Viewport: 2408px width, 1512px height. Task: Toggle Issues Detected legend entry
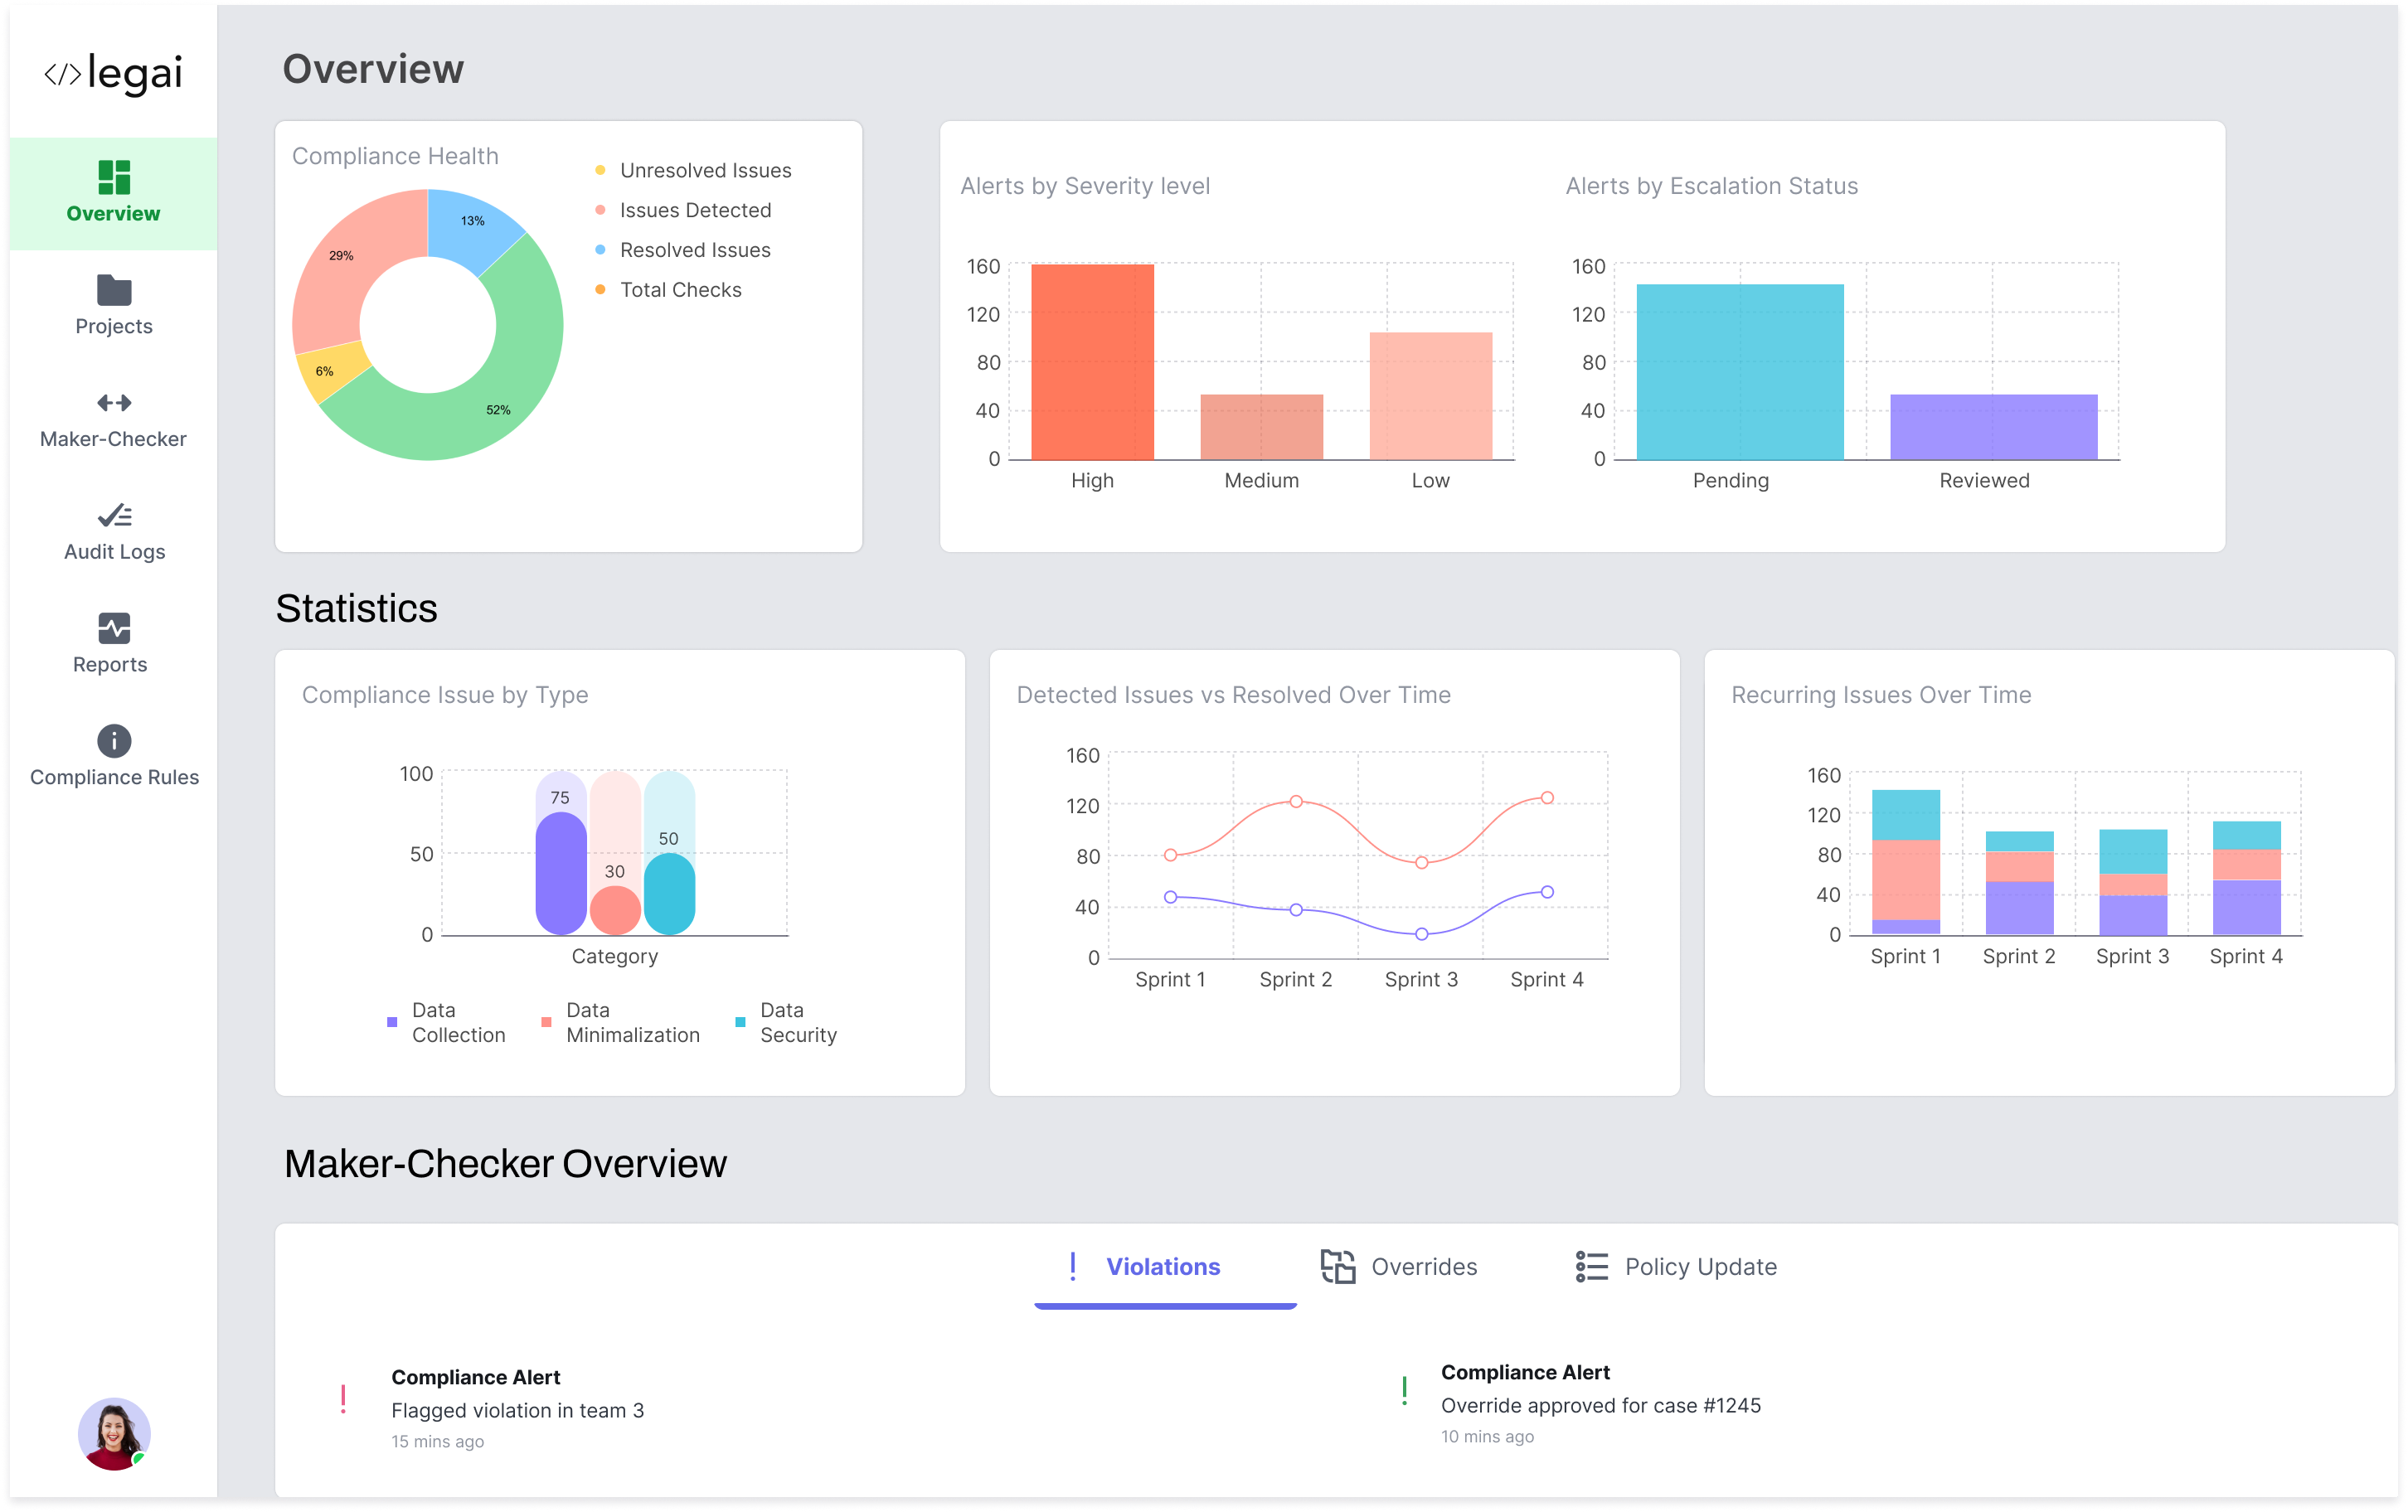point(684,210)
